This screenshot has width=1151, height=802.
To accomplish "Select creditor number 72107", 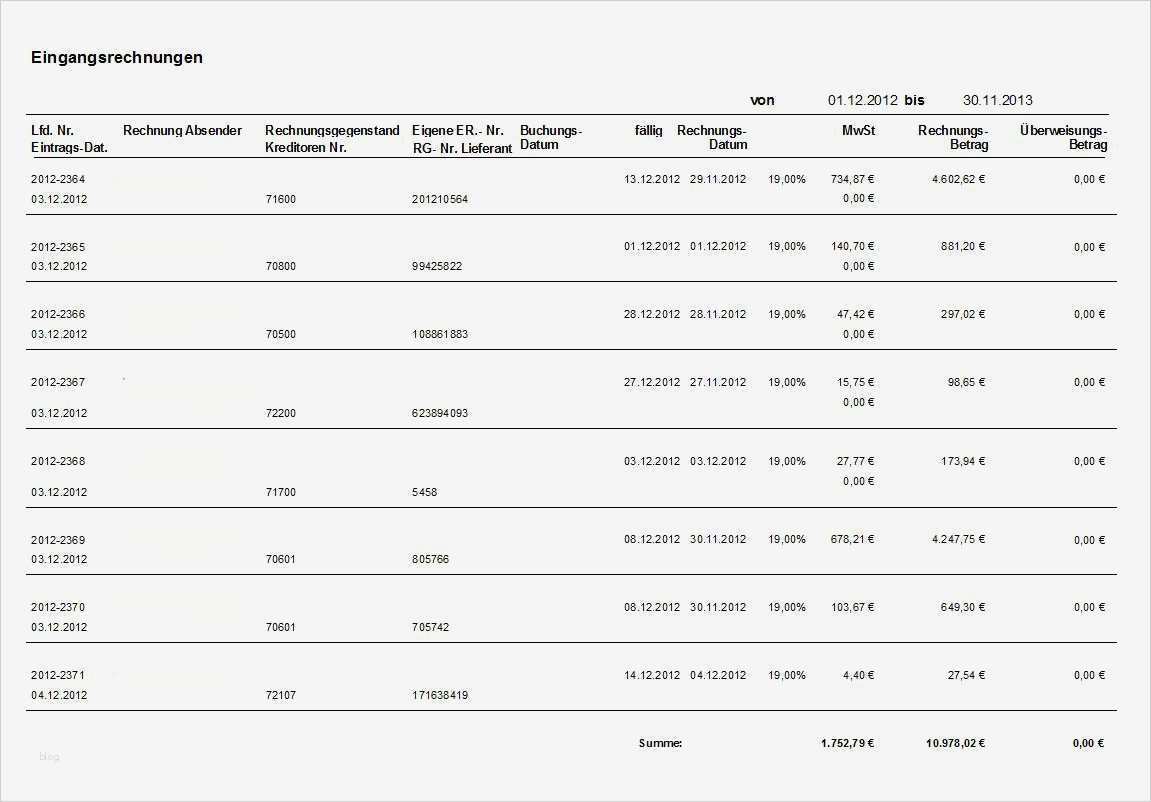I will (281, 695).
